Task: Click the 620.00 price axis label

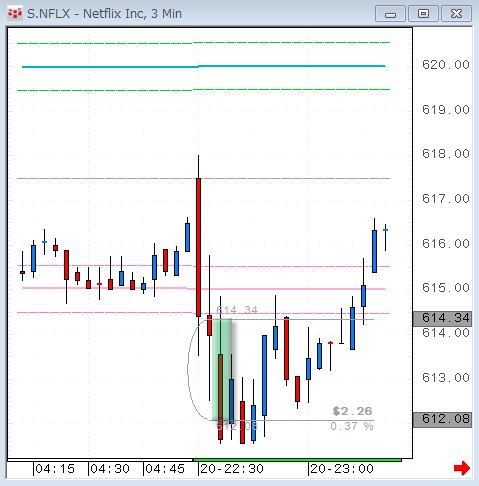Action: coord(446,65)
